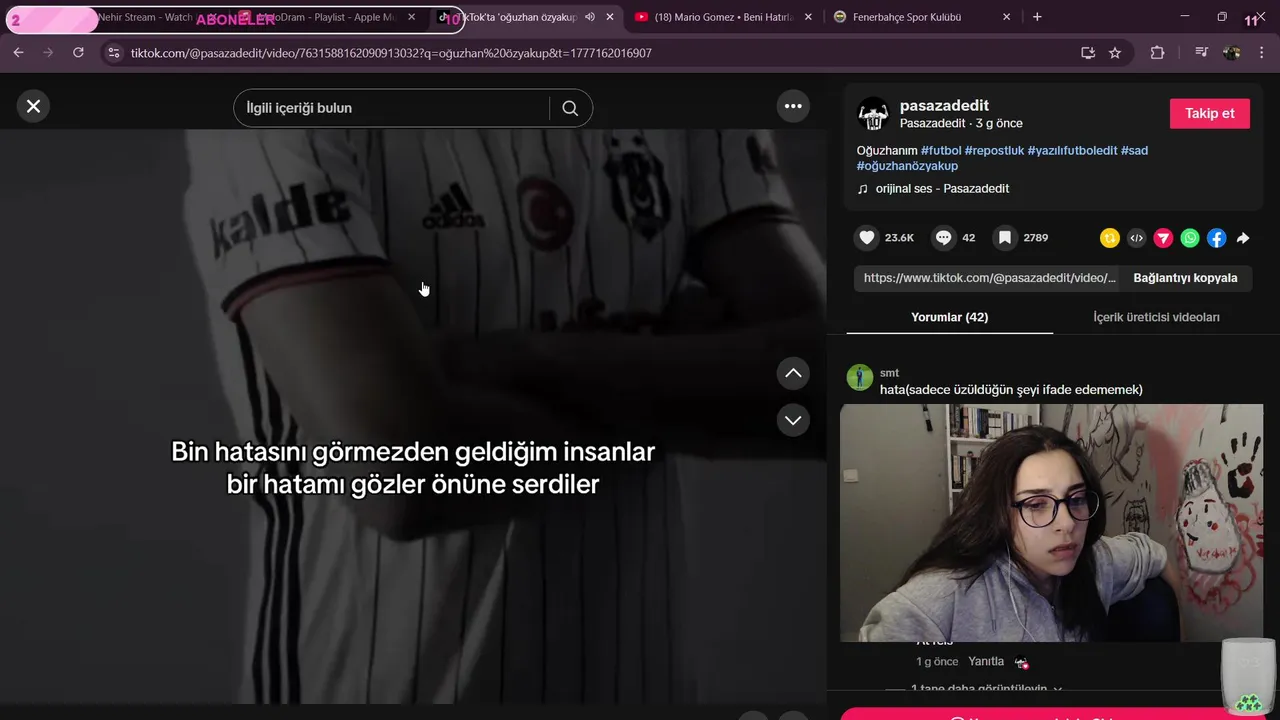Click the Takip et follow button

[x=1210, y=113]
